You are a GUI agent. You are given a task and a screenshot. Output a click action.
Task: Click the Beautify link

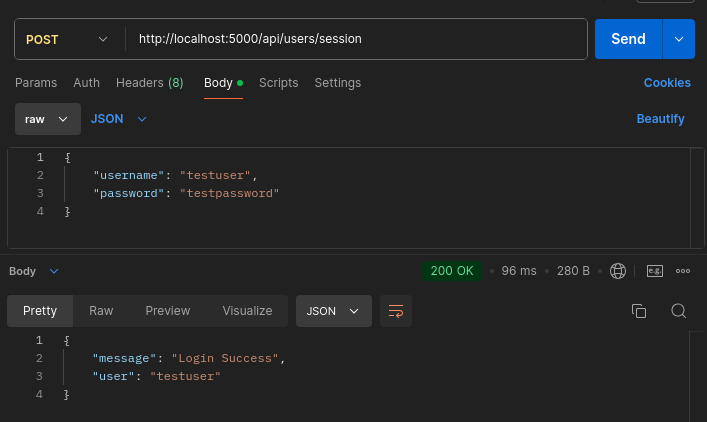(660, 119)
